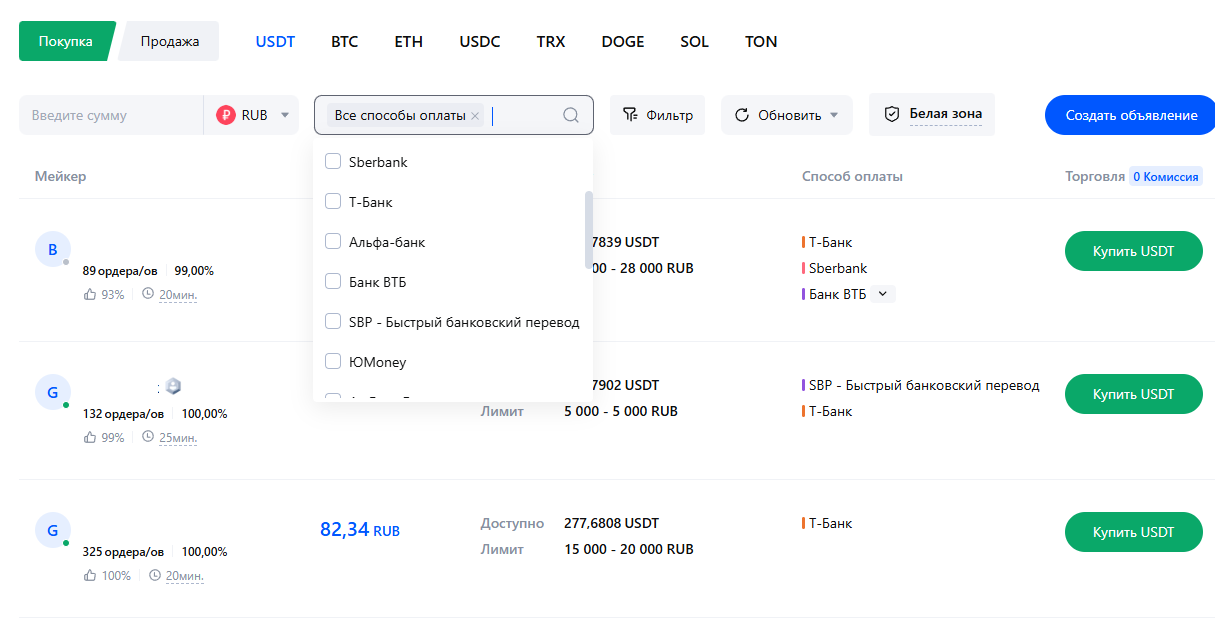
Task: Click avatar B of the first maker
Action: [53, 250]
